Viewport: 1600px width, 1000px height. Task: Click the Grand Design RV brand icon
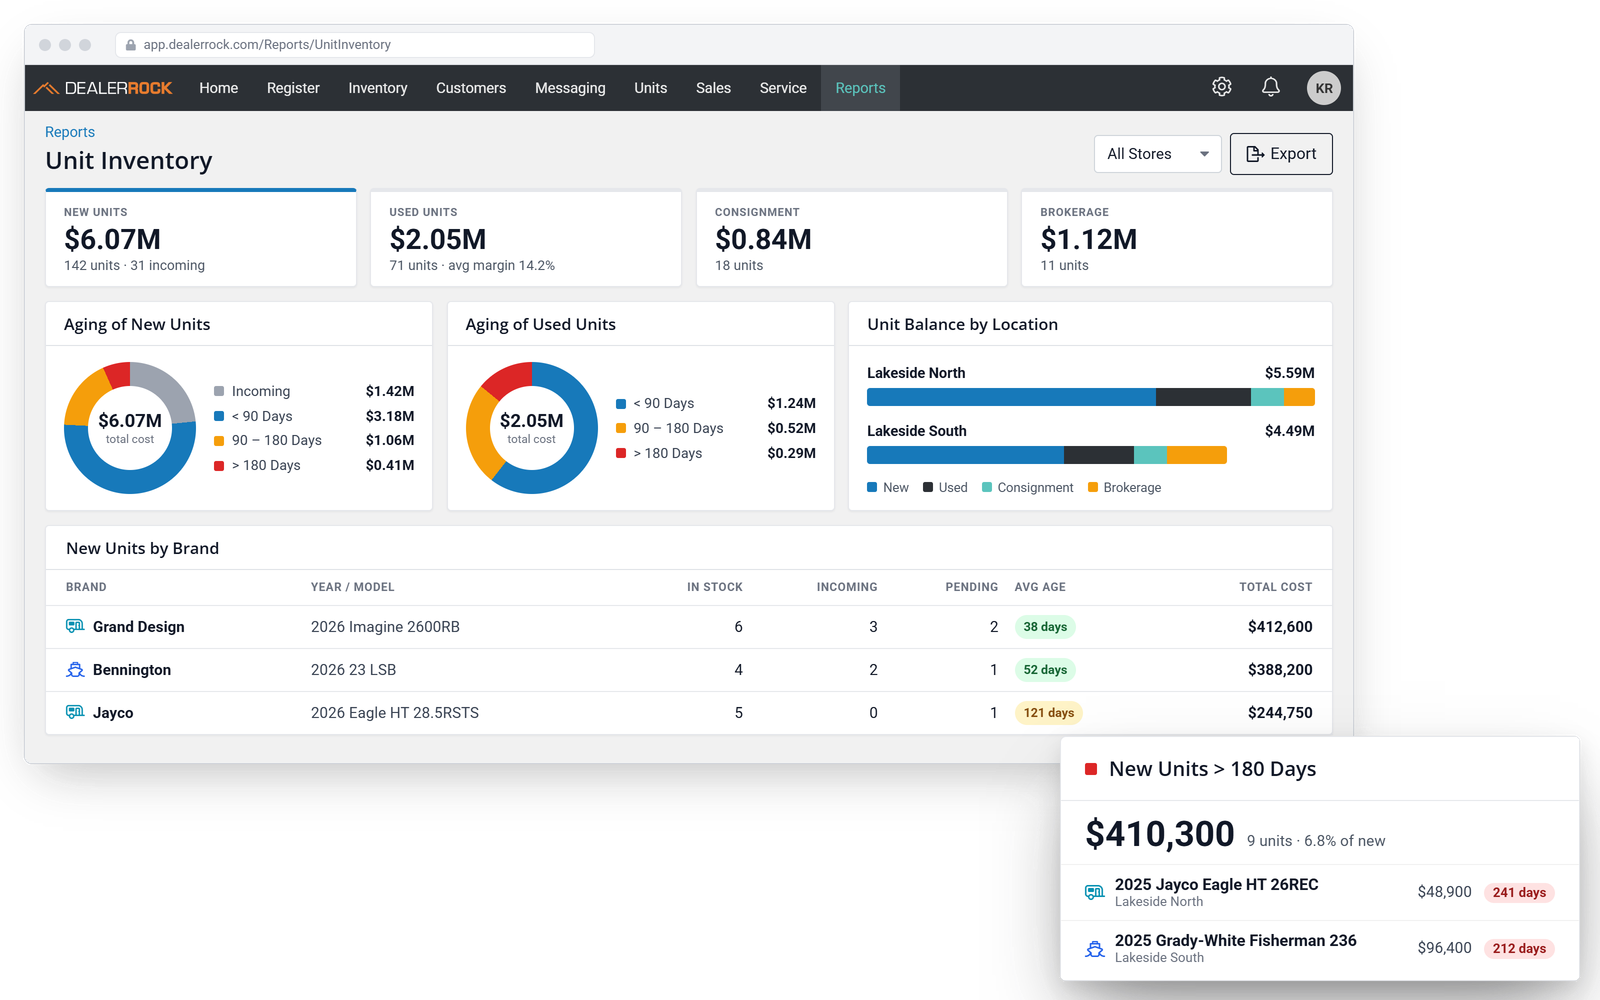(x=75, y=626)
